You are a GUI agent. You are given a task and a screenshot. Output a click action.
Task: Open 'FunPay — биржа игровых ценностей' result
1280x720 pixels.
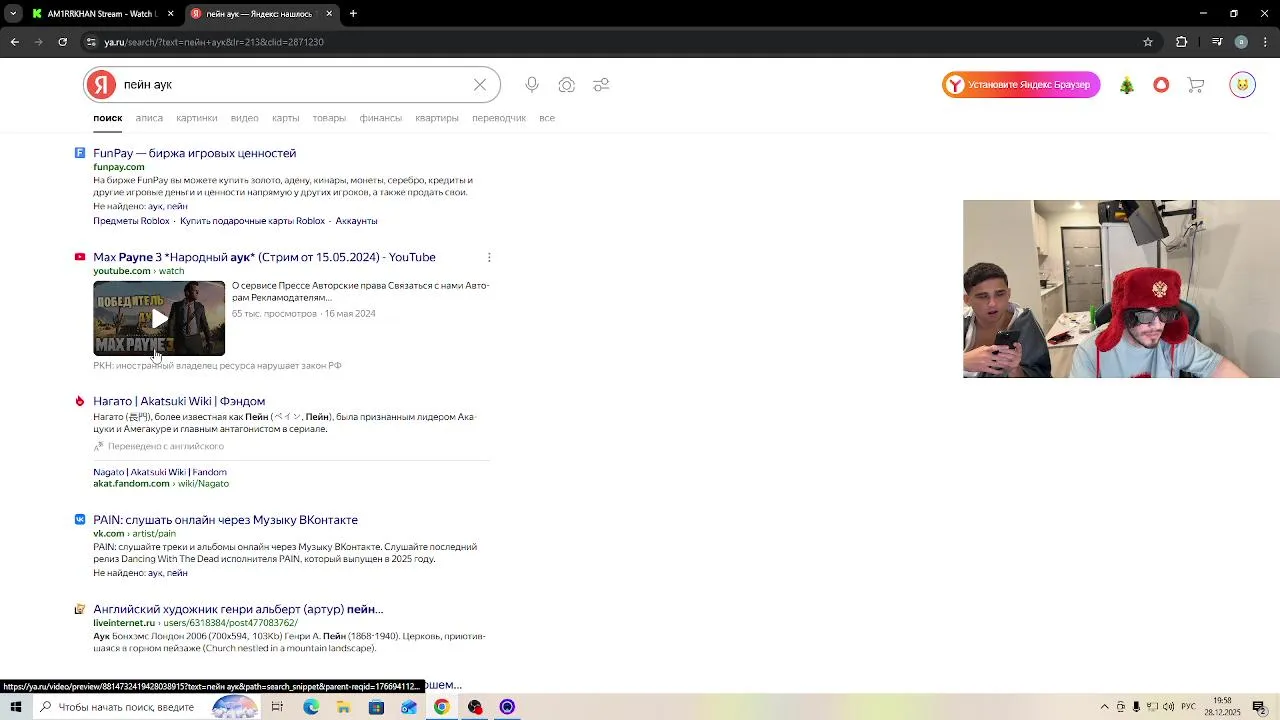pos(195,153)
